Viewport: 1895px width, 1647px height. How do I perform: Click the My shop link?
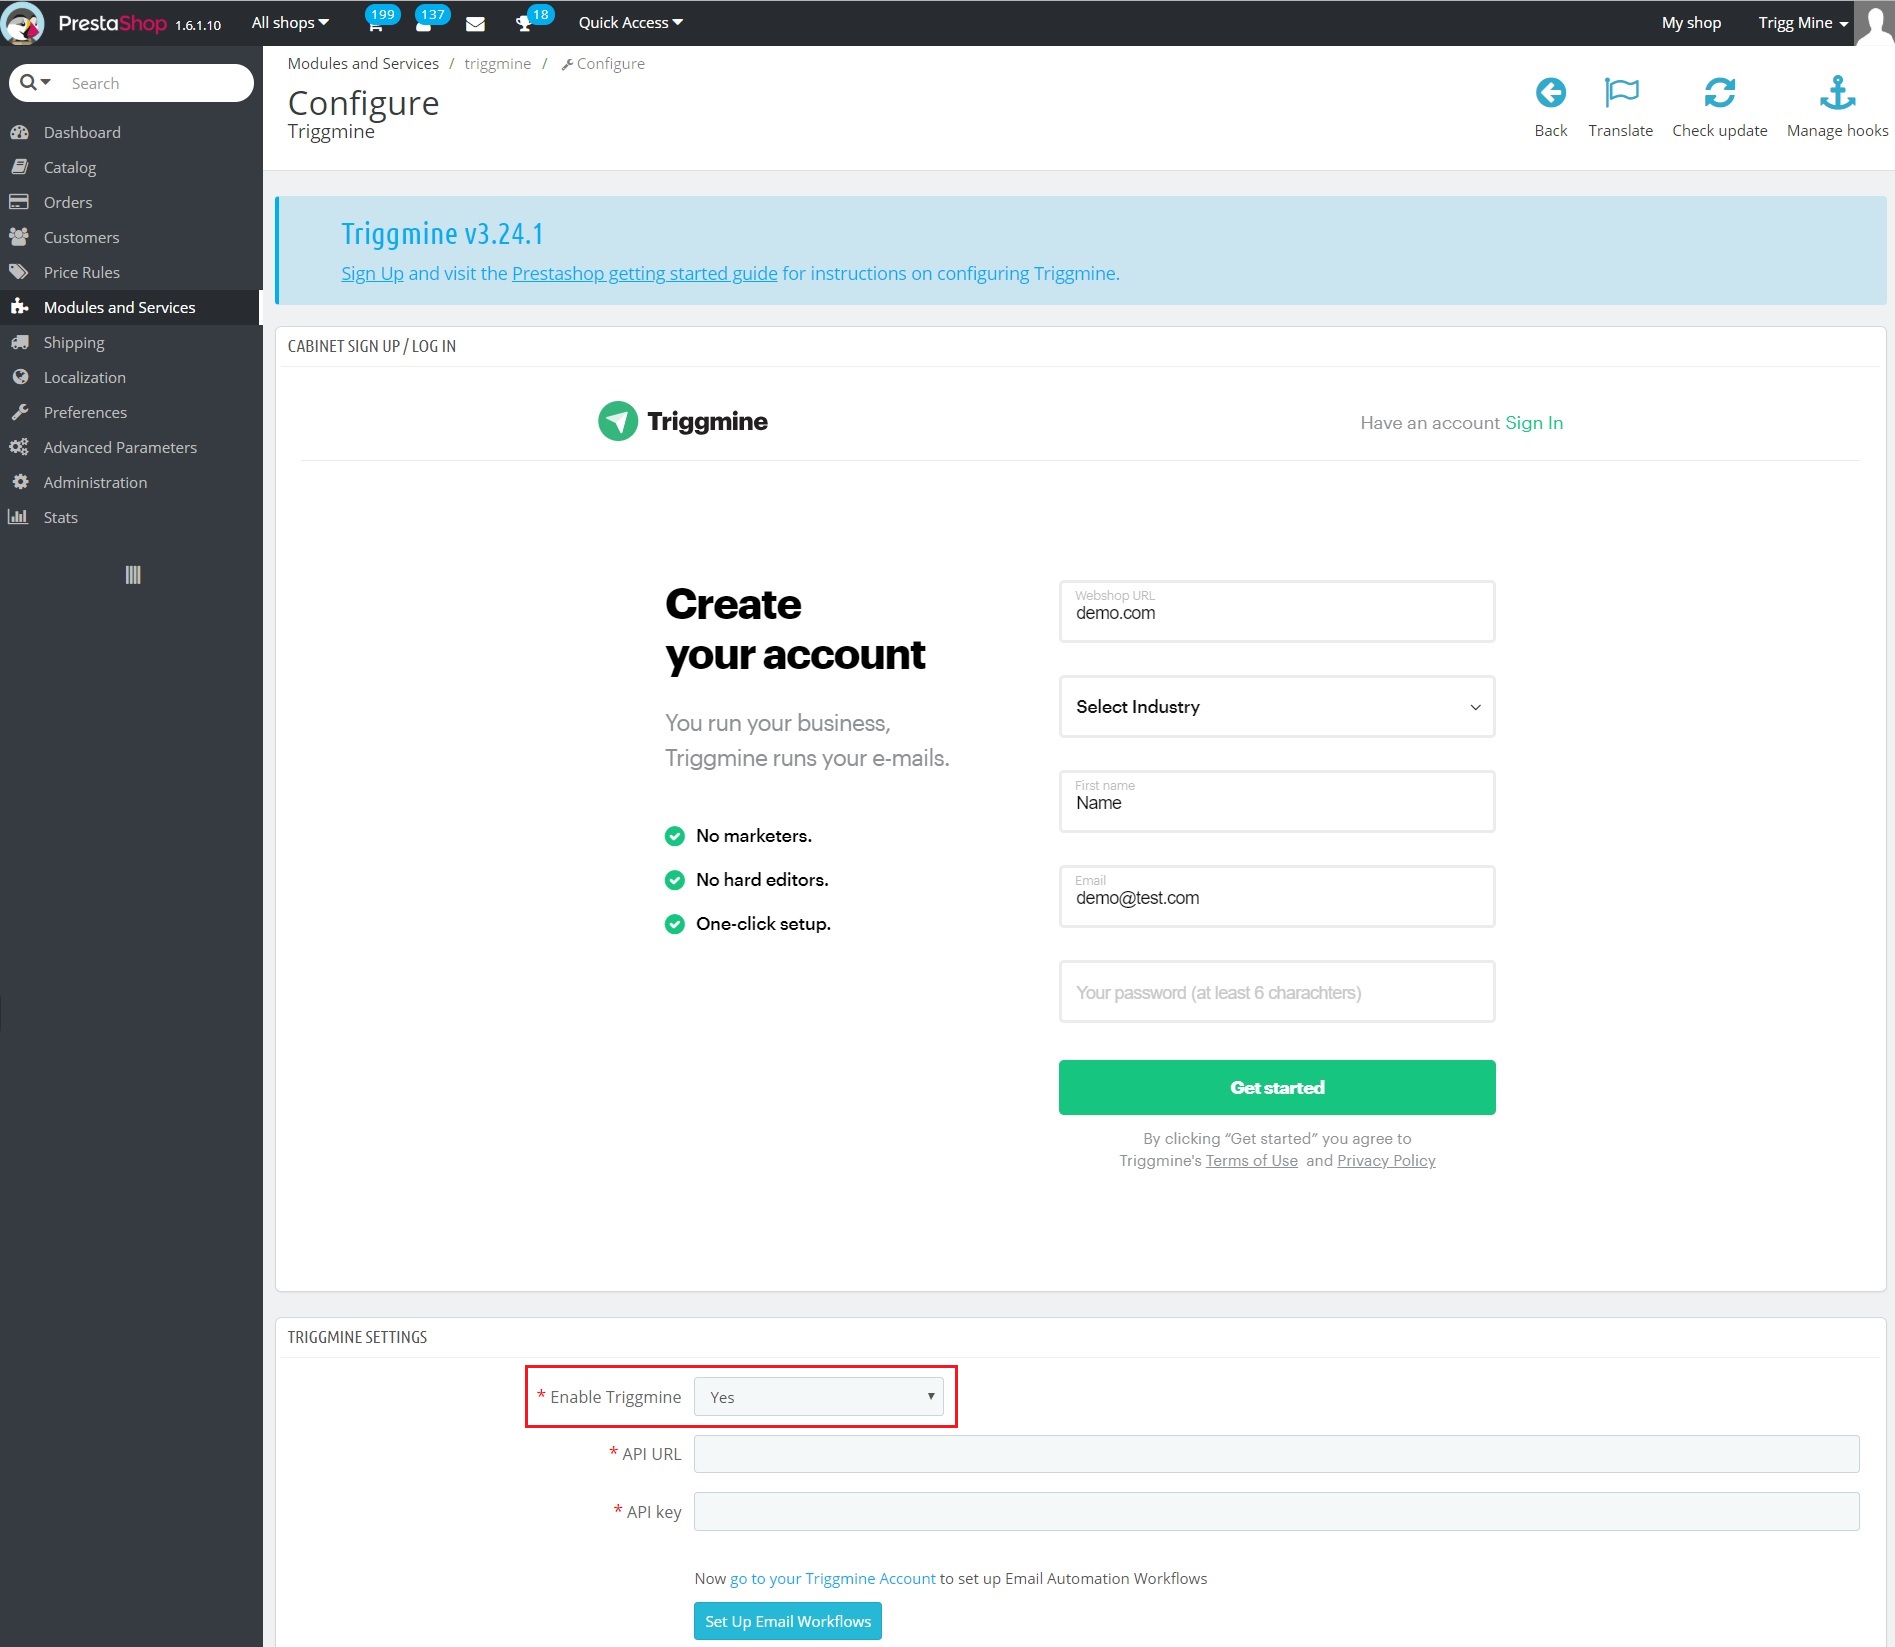(1691, 23)
